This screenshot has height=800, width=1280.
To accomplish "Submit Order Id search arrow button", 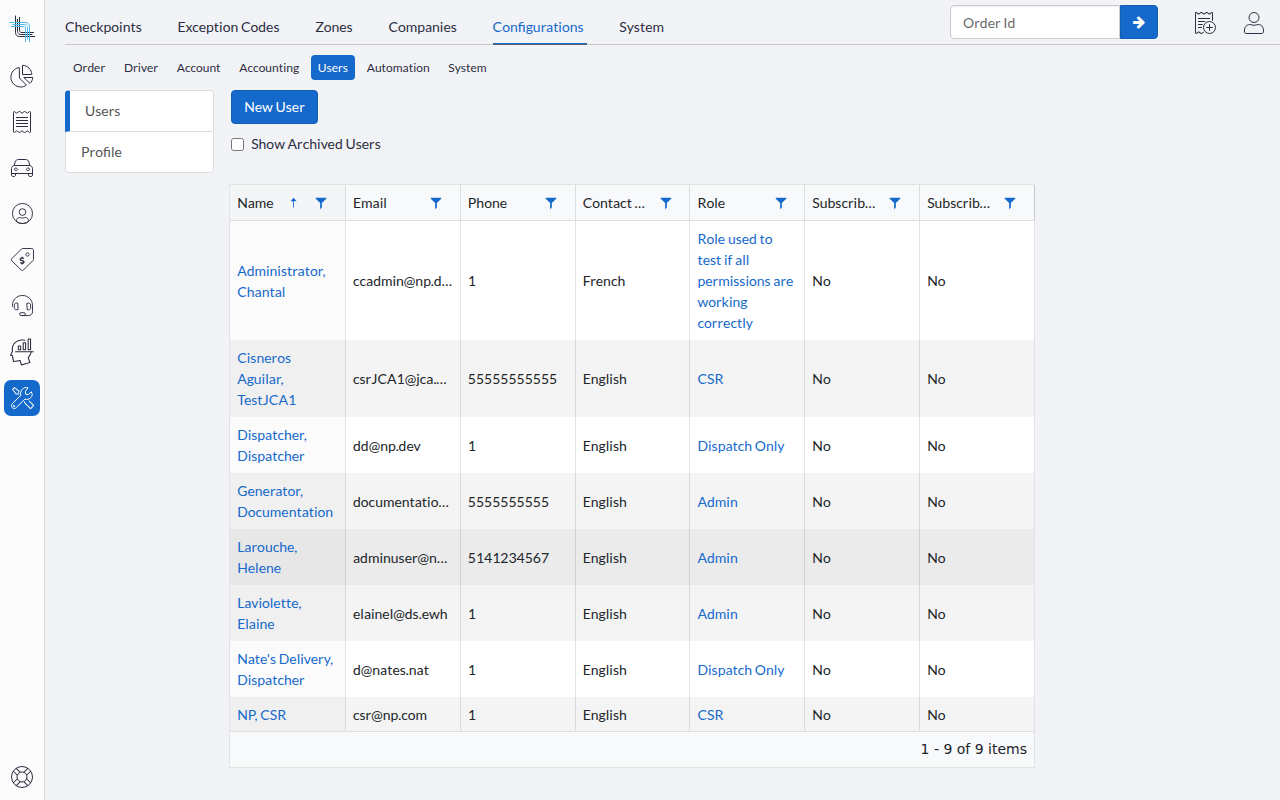I will 1139,22.
